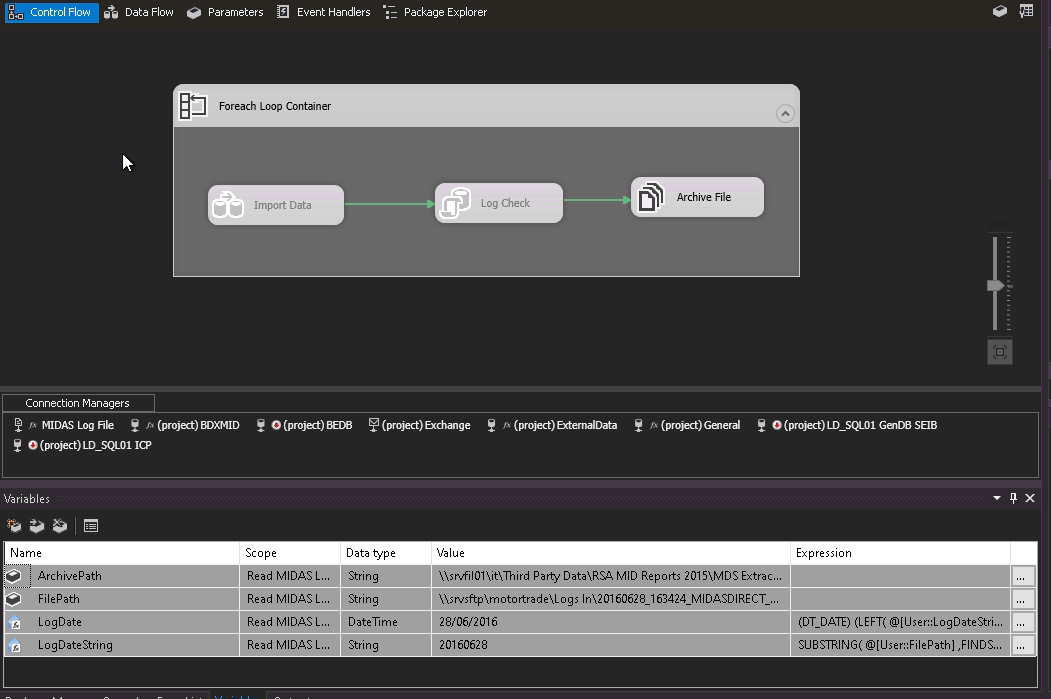Select the Import Data task icon
1051x699 pixels.
(x=228, y=205)
